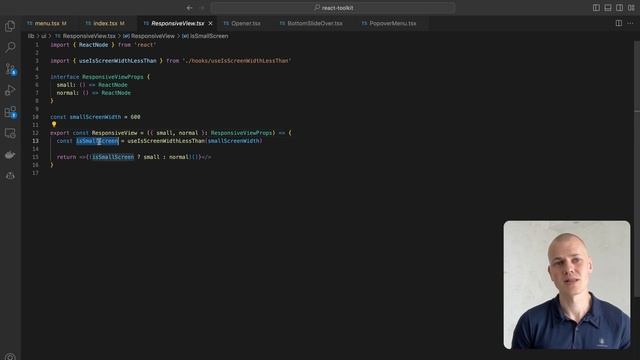Click useIsScreenWidthLessThan in the import line
The height and width of the screenshot is (360, 640).
pos(118,61)
